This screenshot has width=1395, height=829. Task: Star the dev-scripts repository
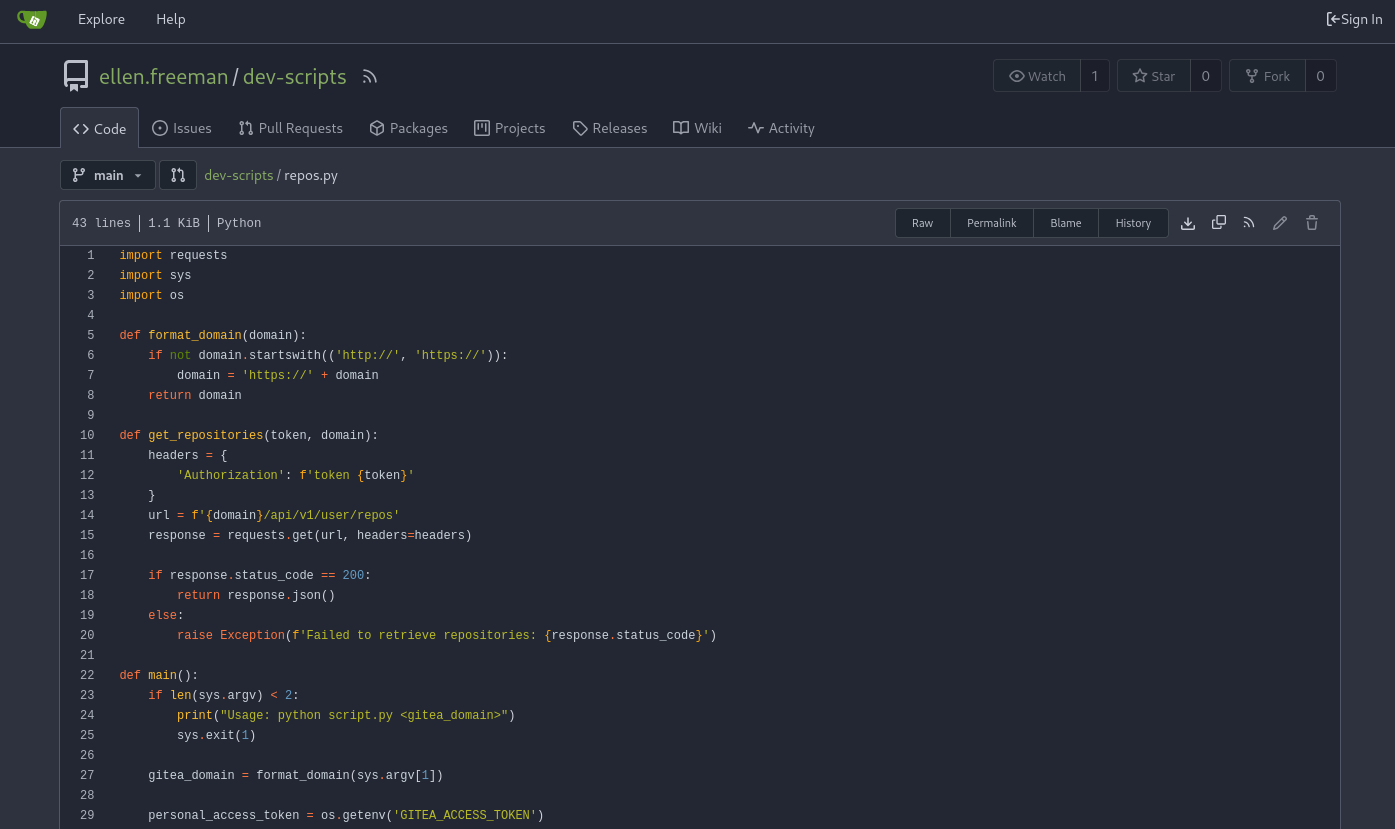pyautogui.click(x=1154, y=76)
